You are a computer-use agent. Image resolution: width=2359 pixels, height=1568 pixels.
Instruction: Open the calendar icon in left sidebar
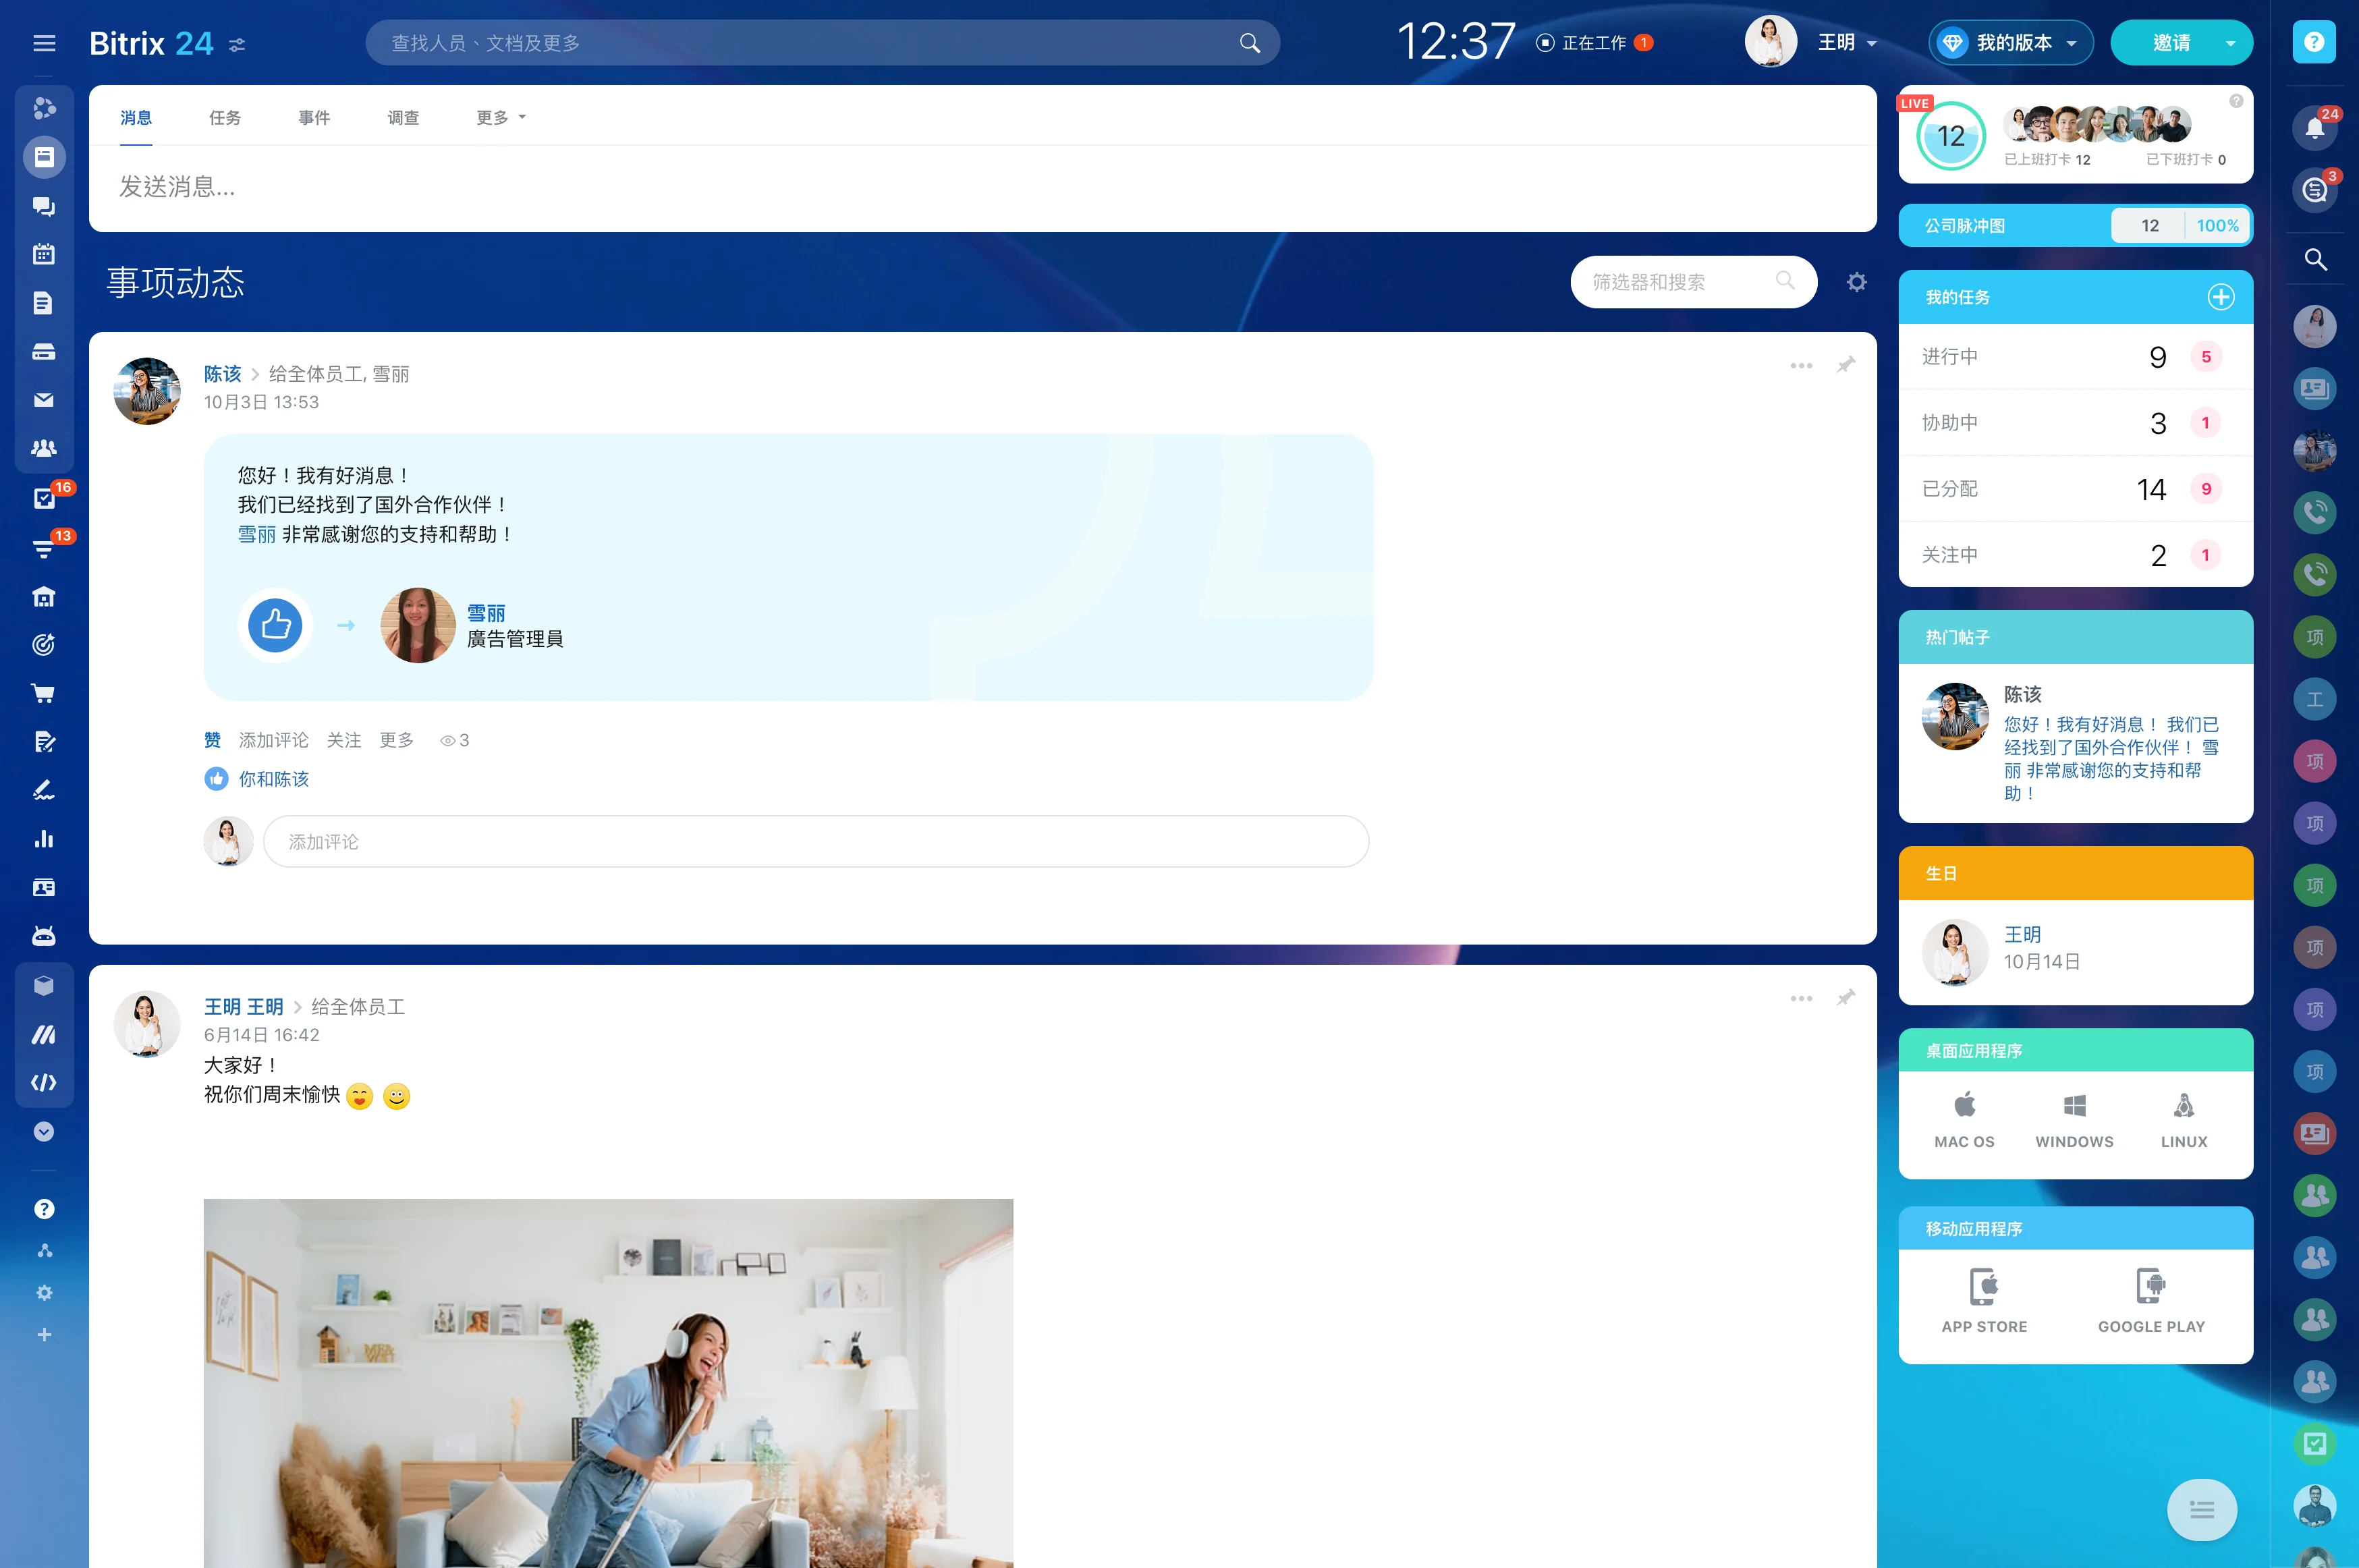pyautogui.click(x=44, y=254)
